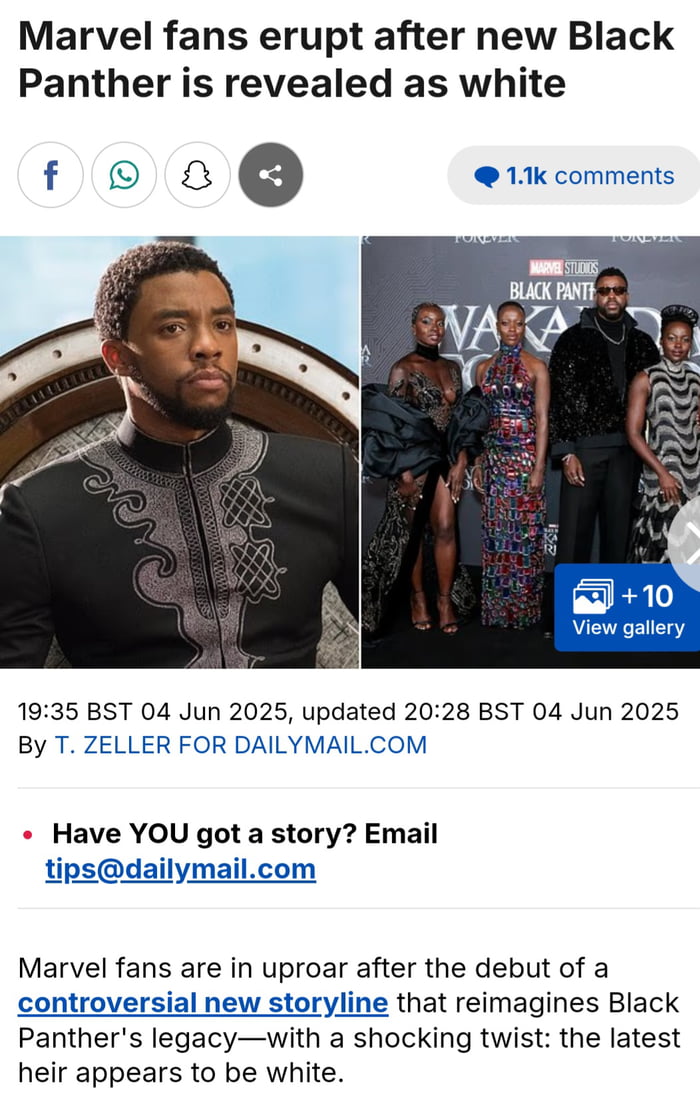Open the generic share options icon
The width and height of the screenshot is (700, 1105).
click(271, 175)
